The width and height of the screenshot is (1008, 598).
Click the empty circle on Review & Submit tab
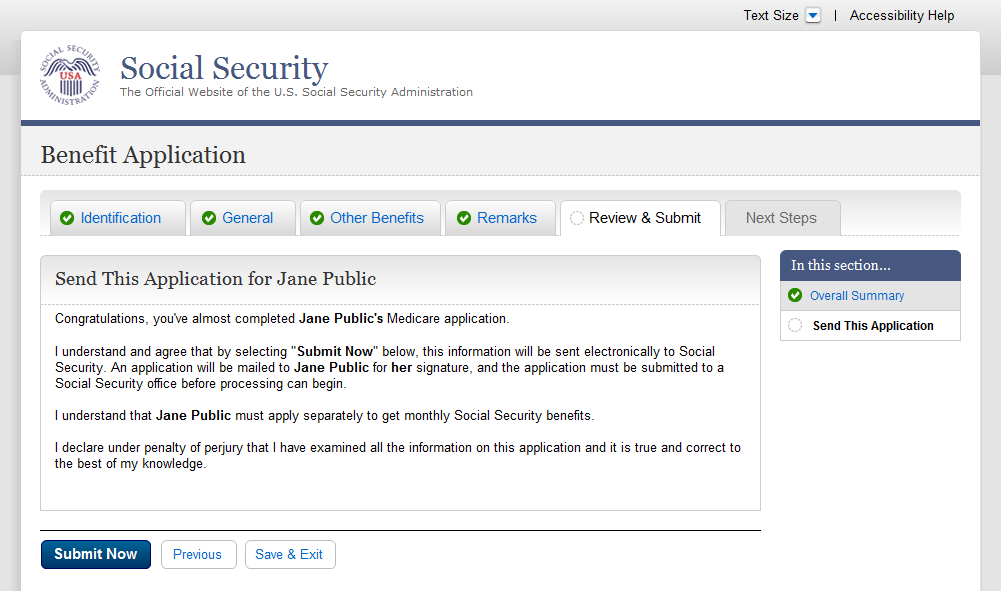tap(577, 219)
